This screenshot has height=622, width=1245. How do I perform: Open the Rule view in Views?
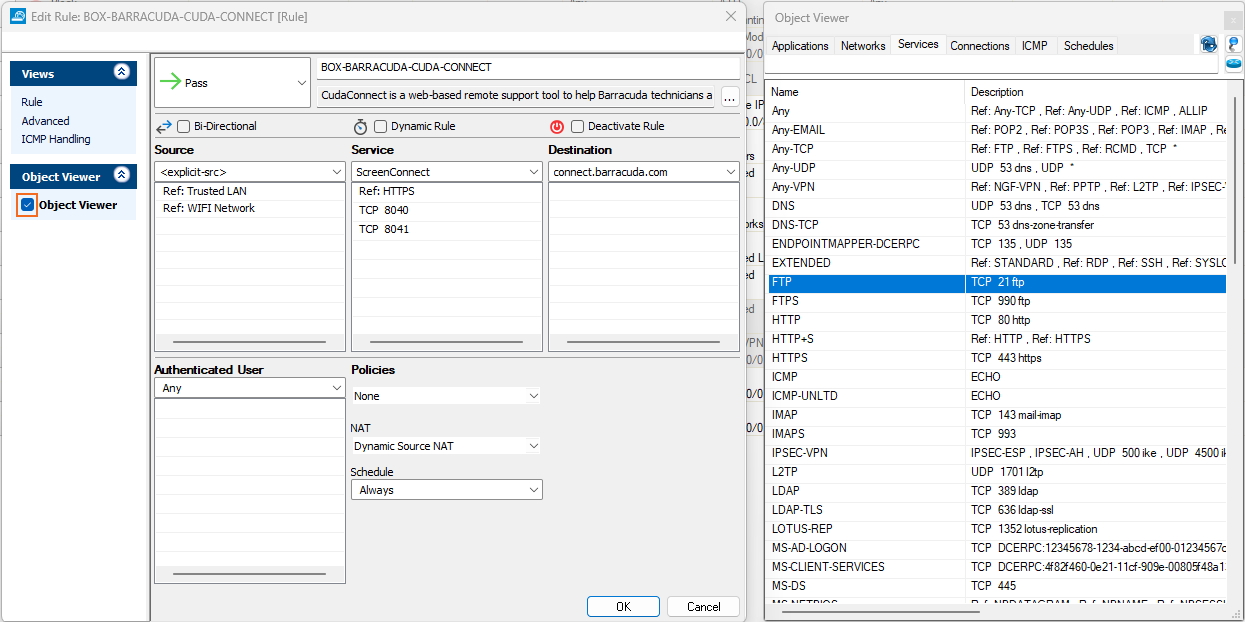(x=32, y=102)
